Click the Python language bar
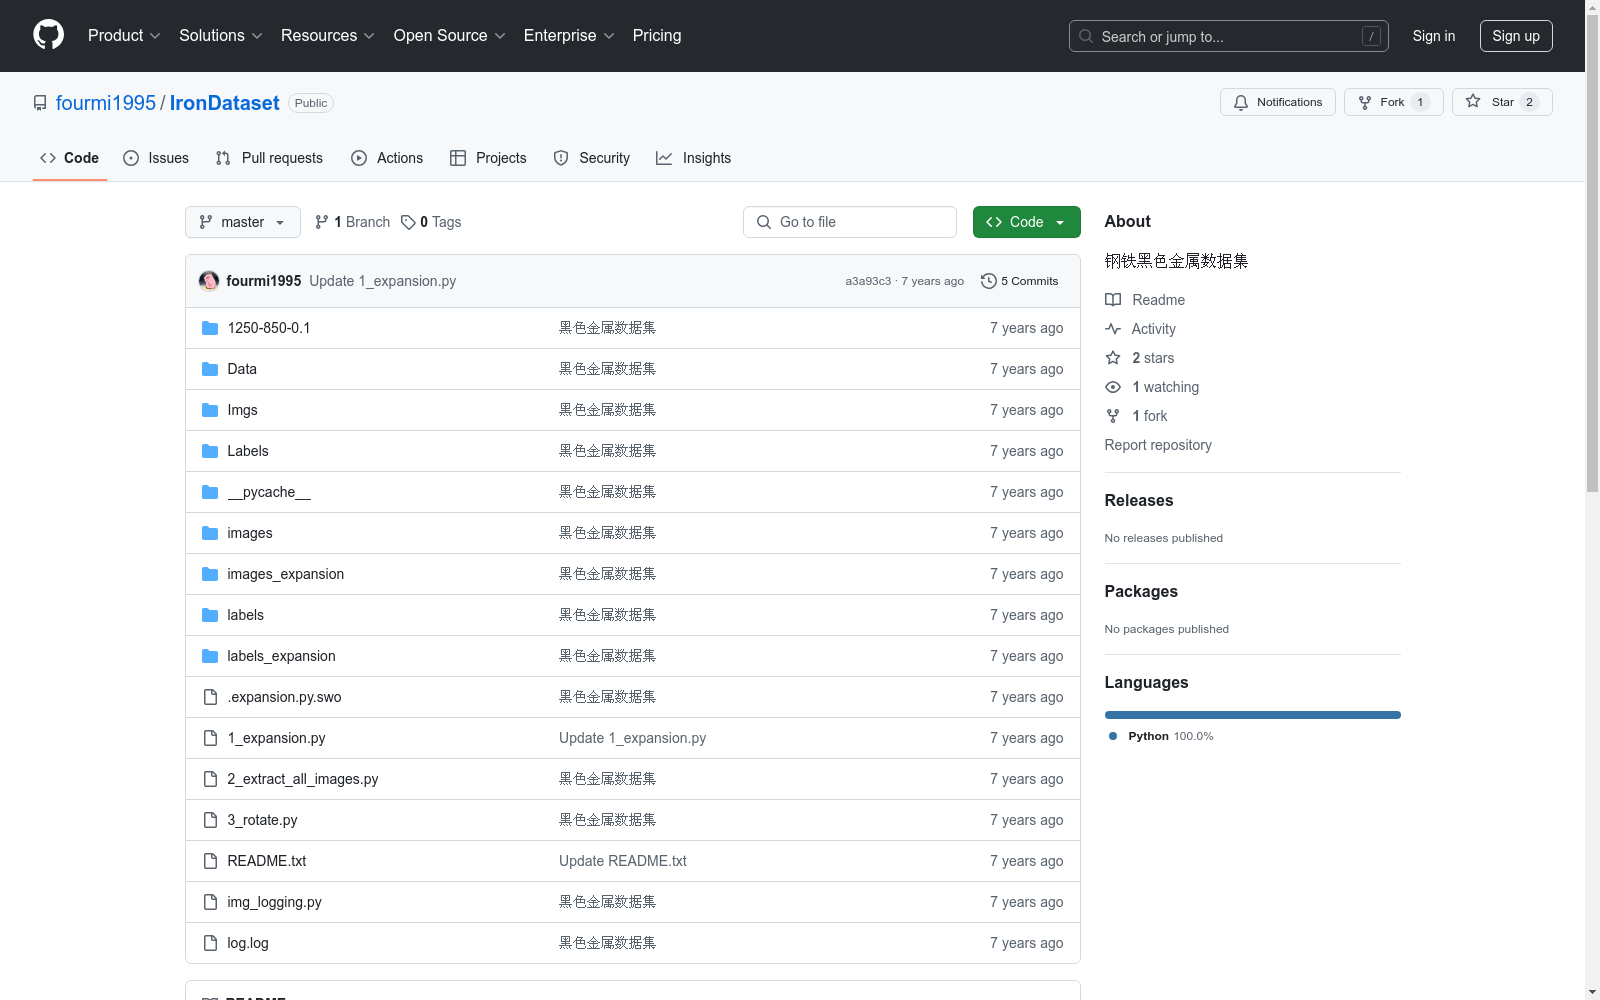The width and height of the screenshot is (1600, 1000). click(x=1253, y=715)
